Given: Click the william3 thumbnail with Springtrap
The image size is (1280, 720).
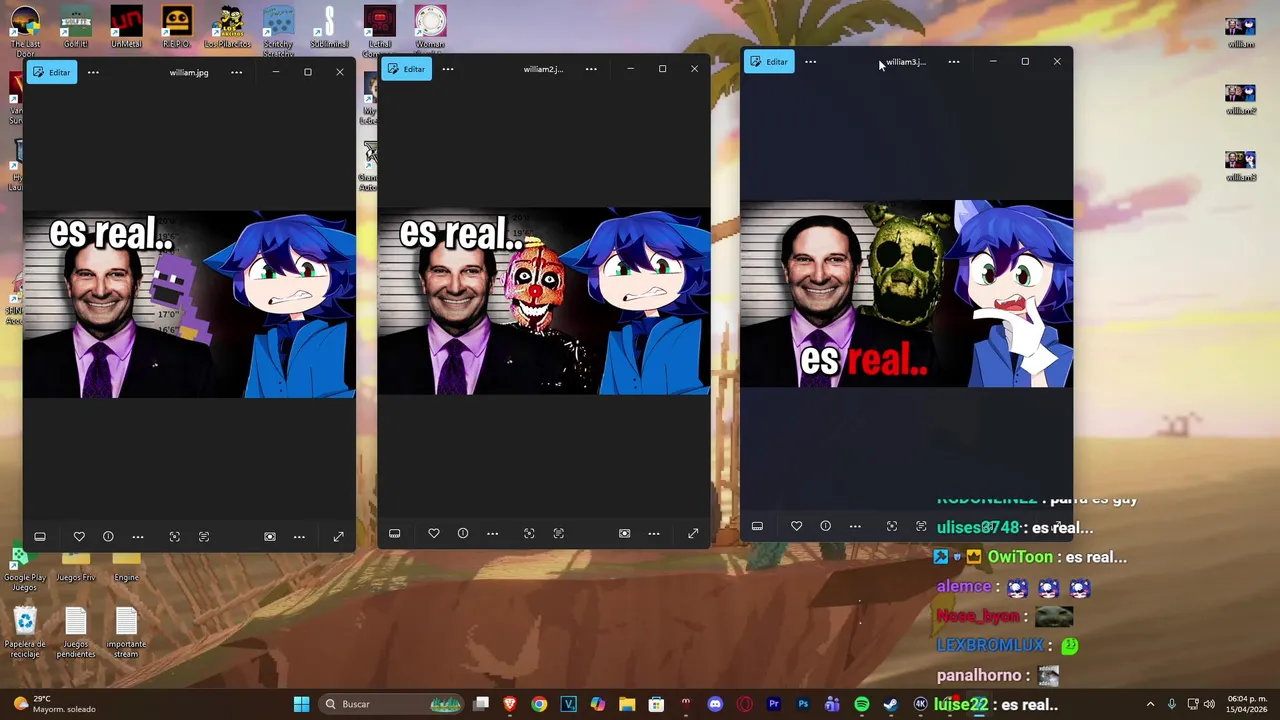Looking at the screenshot, I should [906, 294].
